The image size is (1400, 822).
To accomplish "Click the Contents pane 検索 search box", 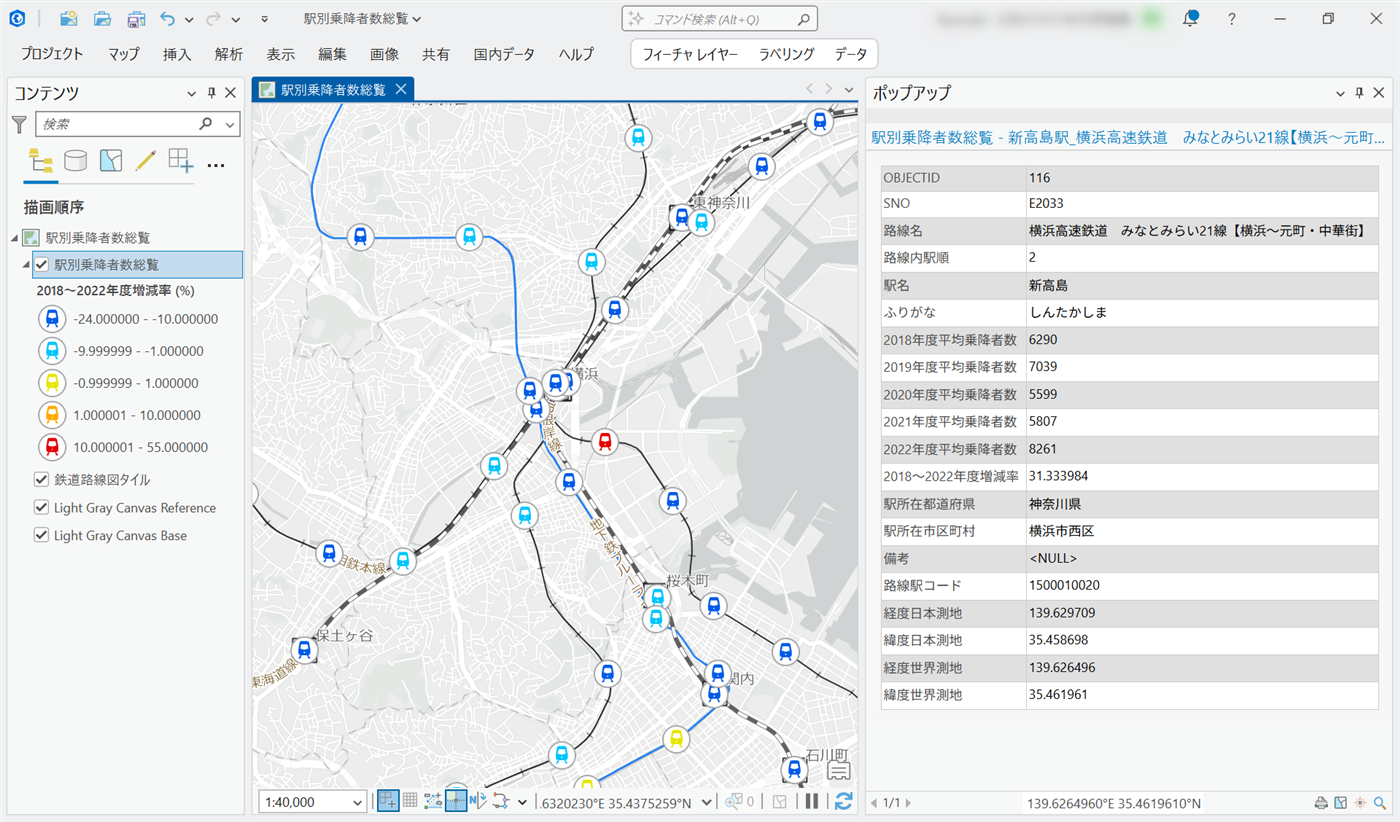I will tap(118, 124).
